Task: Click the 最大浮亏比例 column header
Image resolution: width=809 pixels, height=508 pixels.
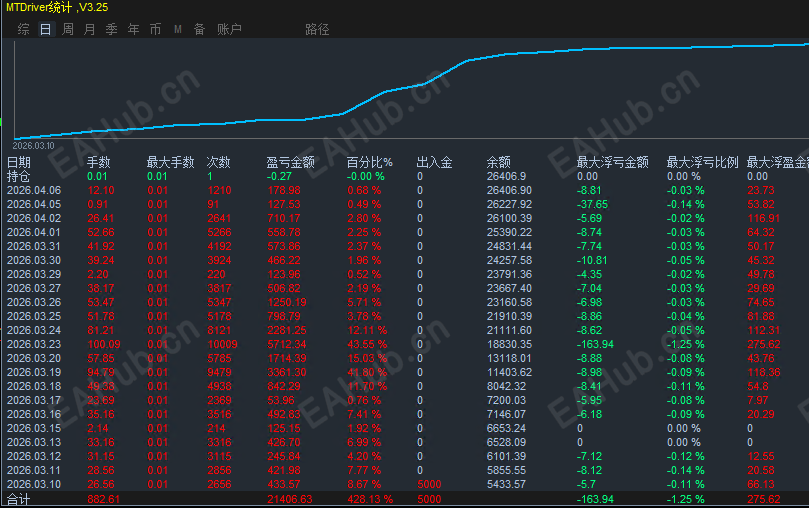Action: [x=703, y=162]
